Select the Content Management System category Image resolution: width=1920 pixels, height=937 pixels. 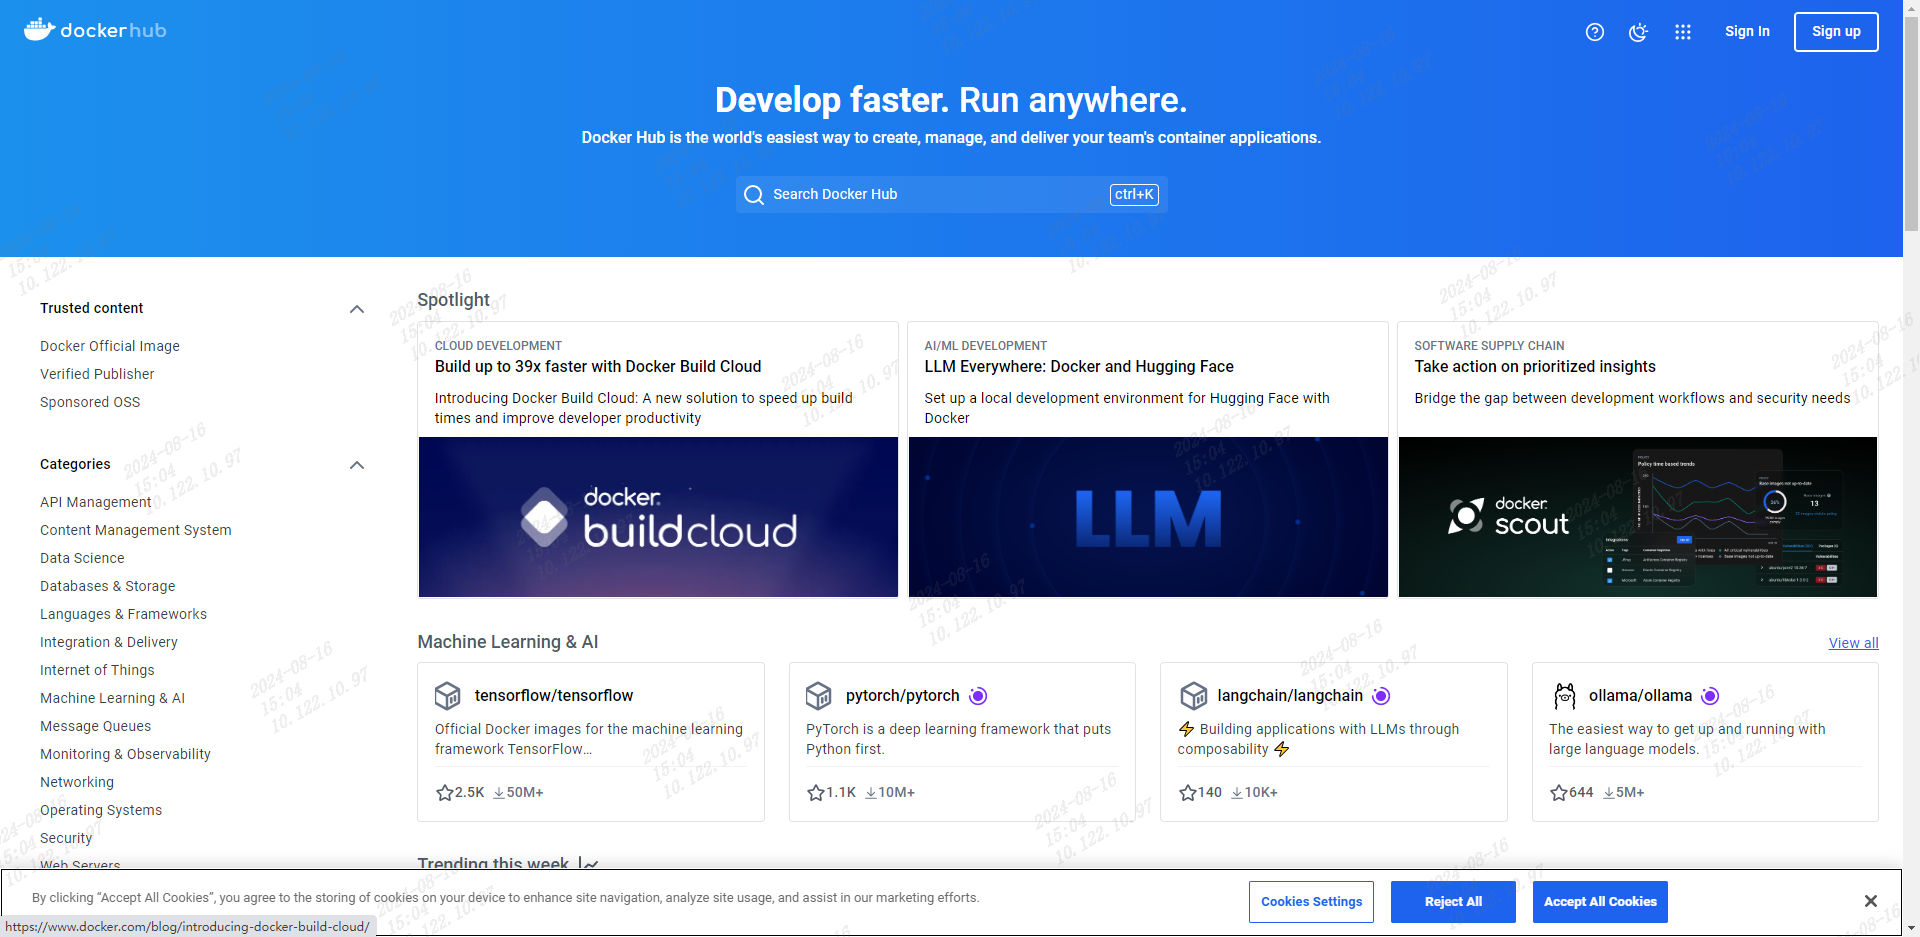pyautogui.click(x=136, y=530)
